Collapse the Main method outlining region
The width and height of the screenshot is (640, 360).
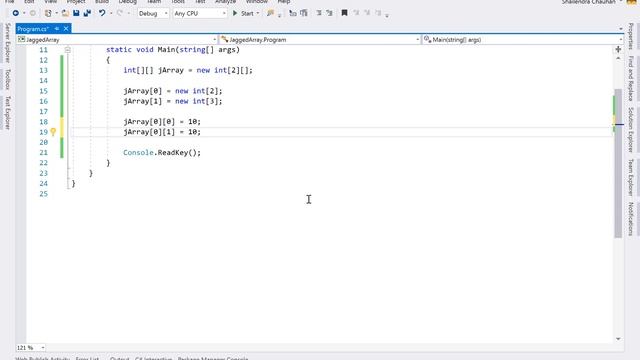coord(67,50)
